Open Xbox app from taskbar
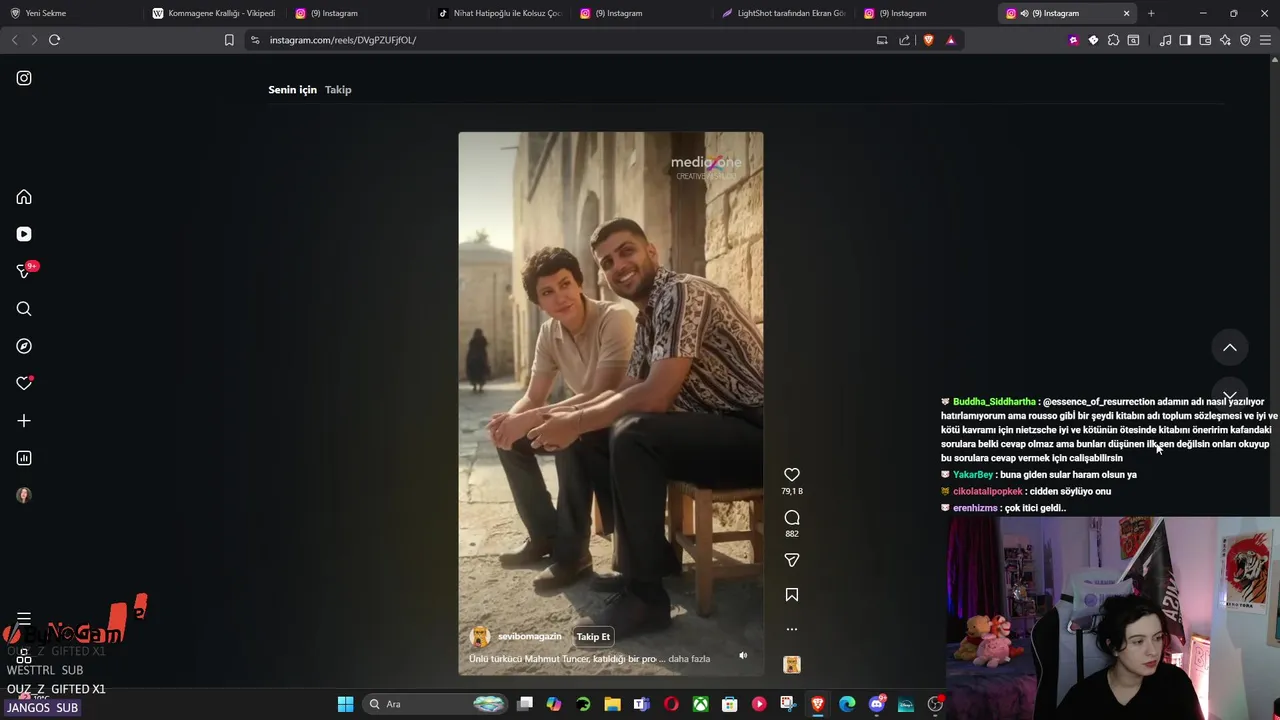Image resolution: width=1280 pixels, height=720 pixels. [700, 704]
